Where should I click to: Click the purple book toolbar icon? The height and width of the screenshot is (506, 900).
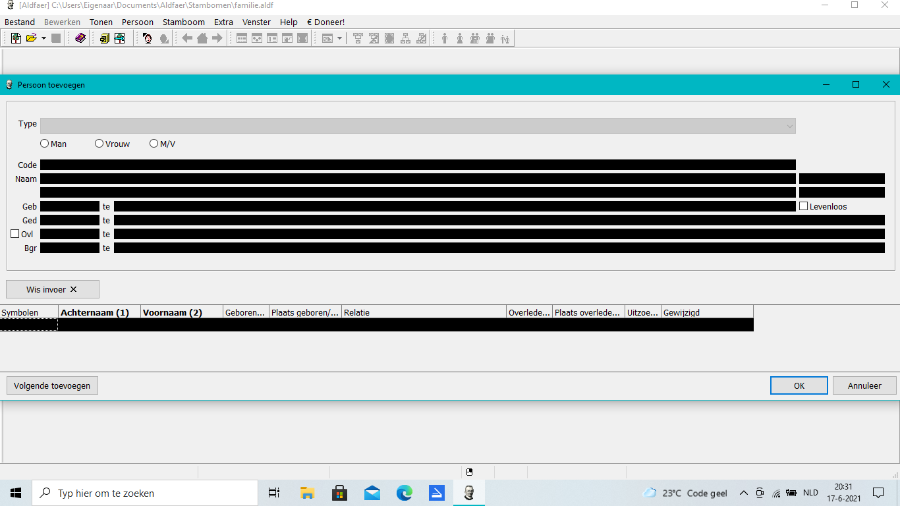80,38
